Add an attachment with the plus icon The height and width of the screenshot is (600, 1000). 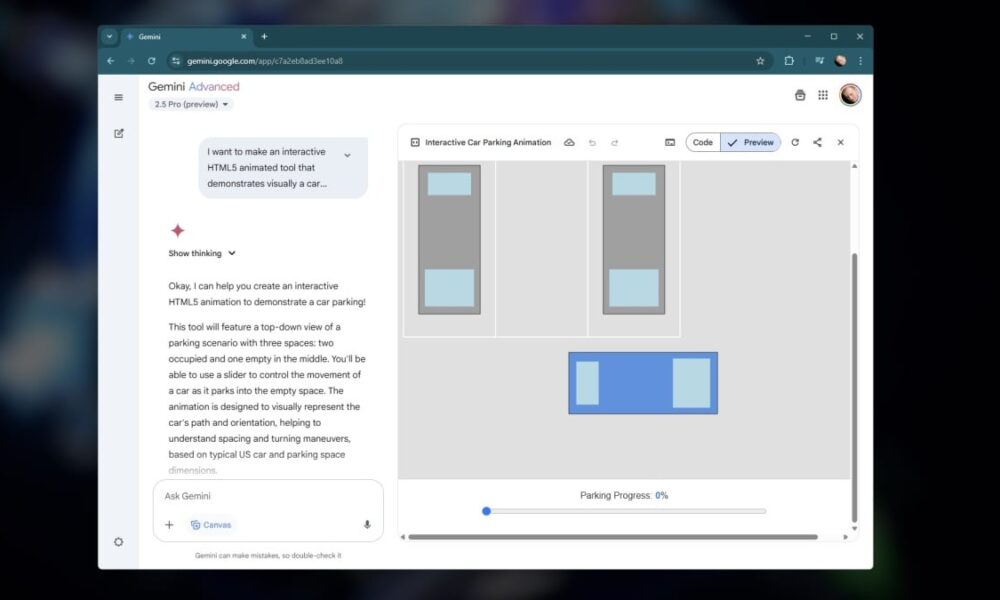pyautogui.click(x=169, y=525)
